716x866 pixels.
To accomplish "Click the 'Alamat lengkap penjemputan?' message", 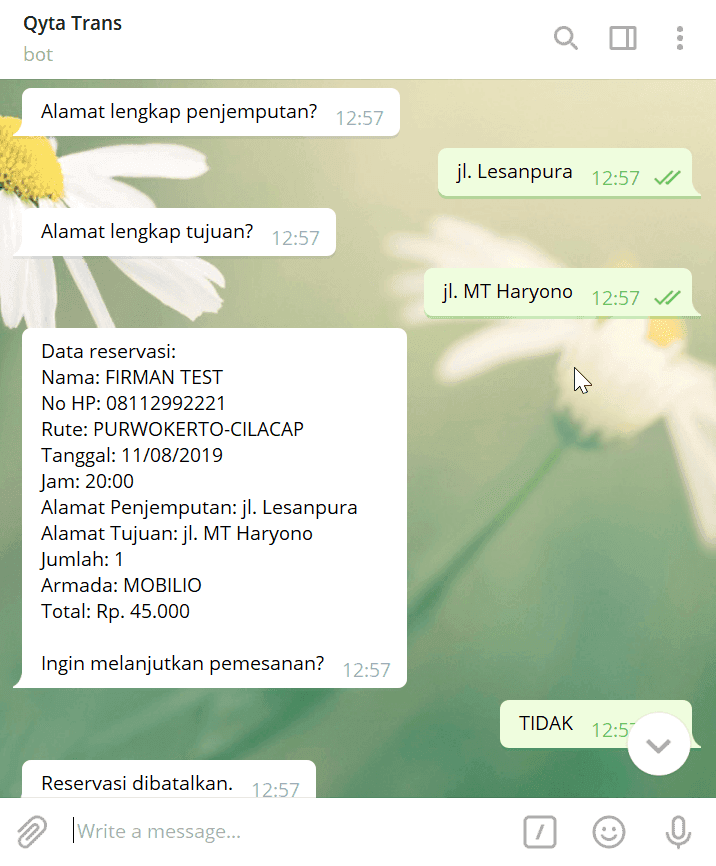I will coord(210,112).
